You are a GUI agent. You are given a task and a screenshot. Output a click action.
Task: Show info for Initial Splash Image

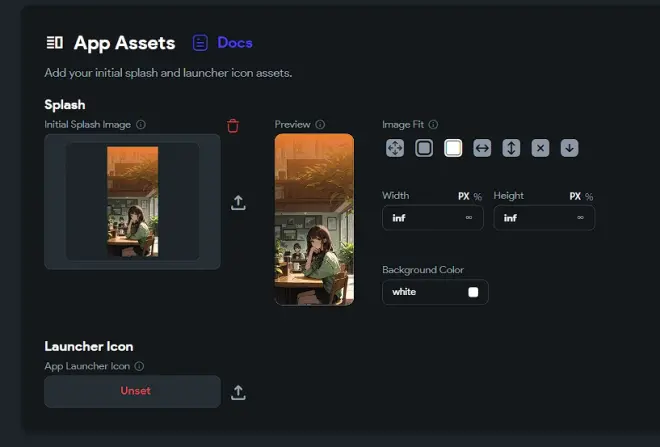[x=141, y=125]
